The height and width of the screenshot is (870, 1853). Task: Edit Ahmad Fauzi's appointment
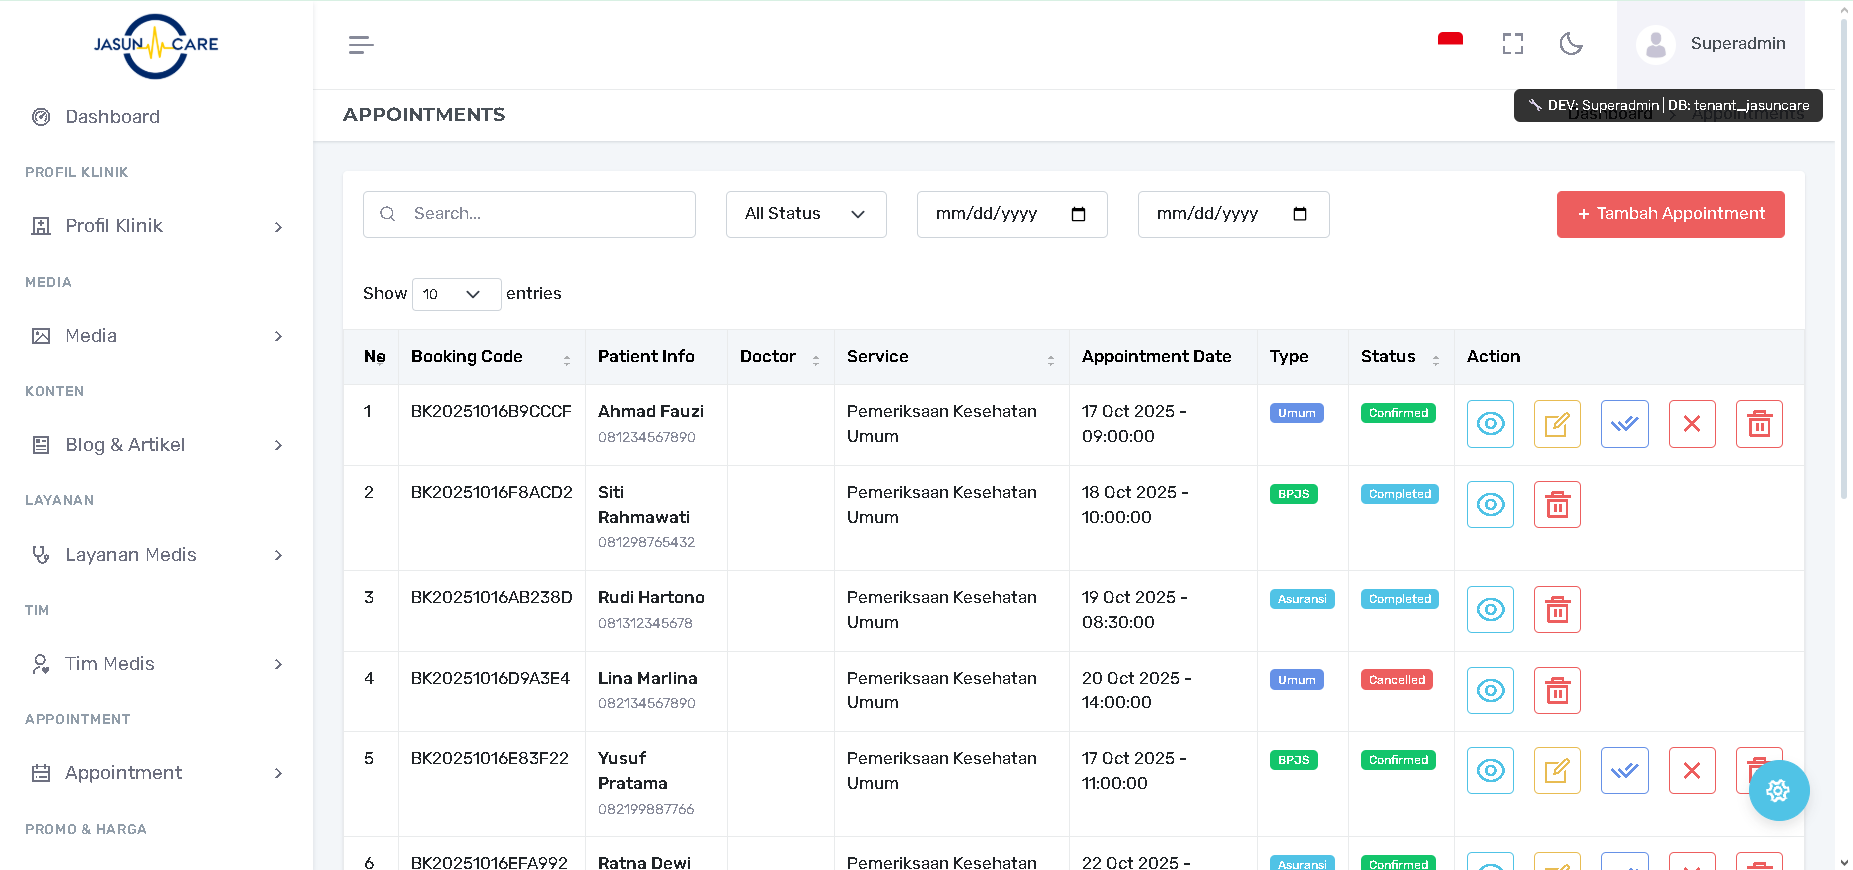point(1557,424)
